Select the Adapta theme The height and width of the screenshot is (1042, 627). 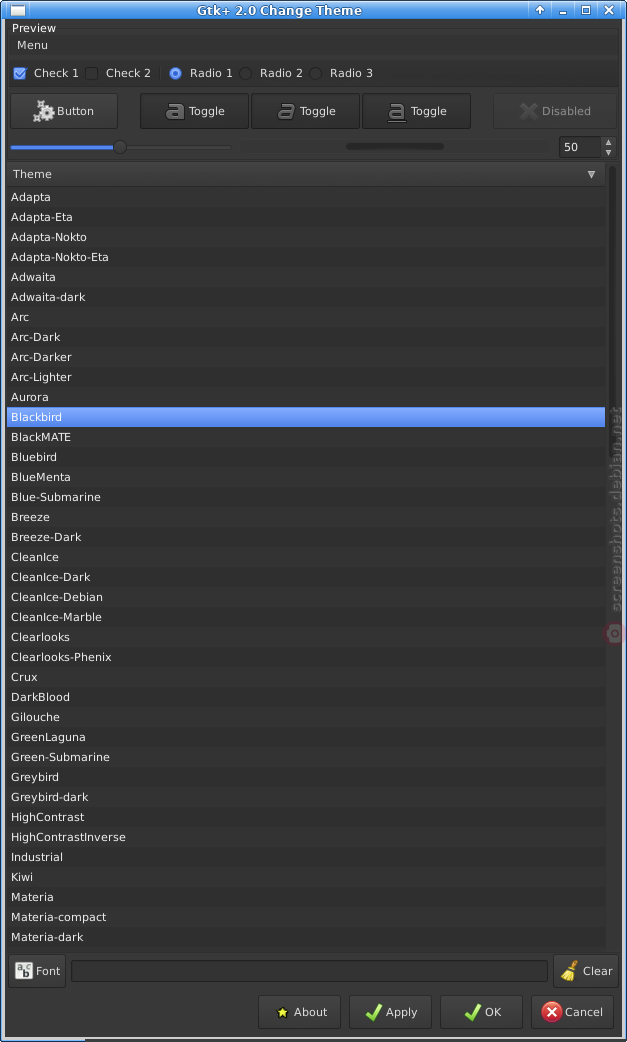click(x=306, y=197)
